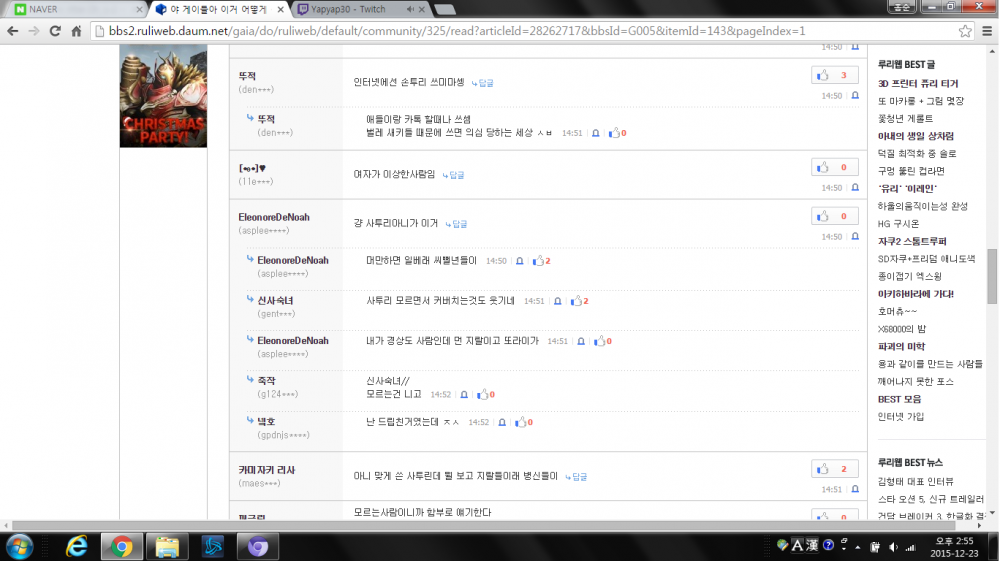The width and height of the screenshot is (1000, 561).
Task: Like 카미자키 리사's comment showing 2 likes
Action: 823,469
